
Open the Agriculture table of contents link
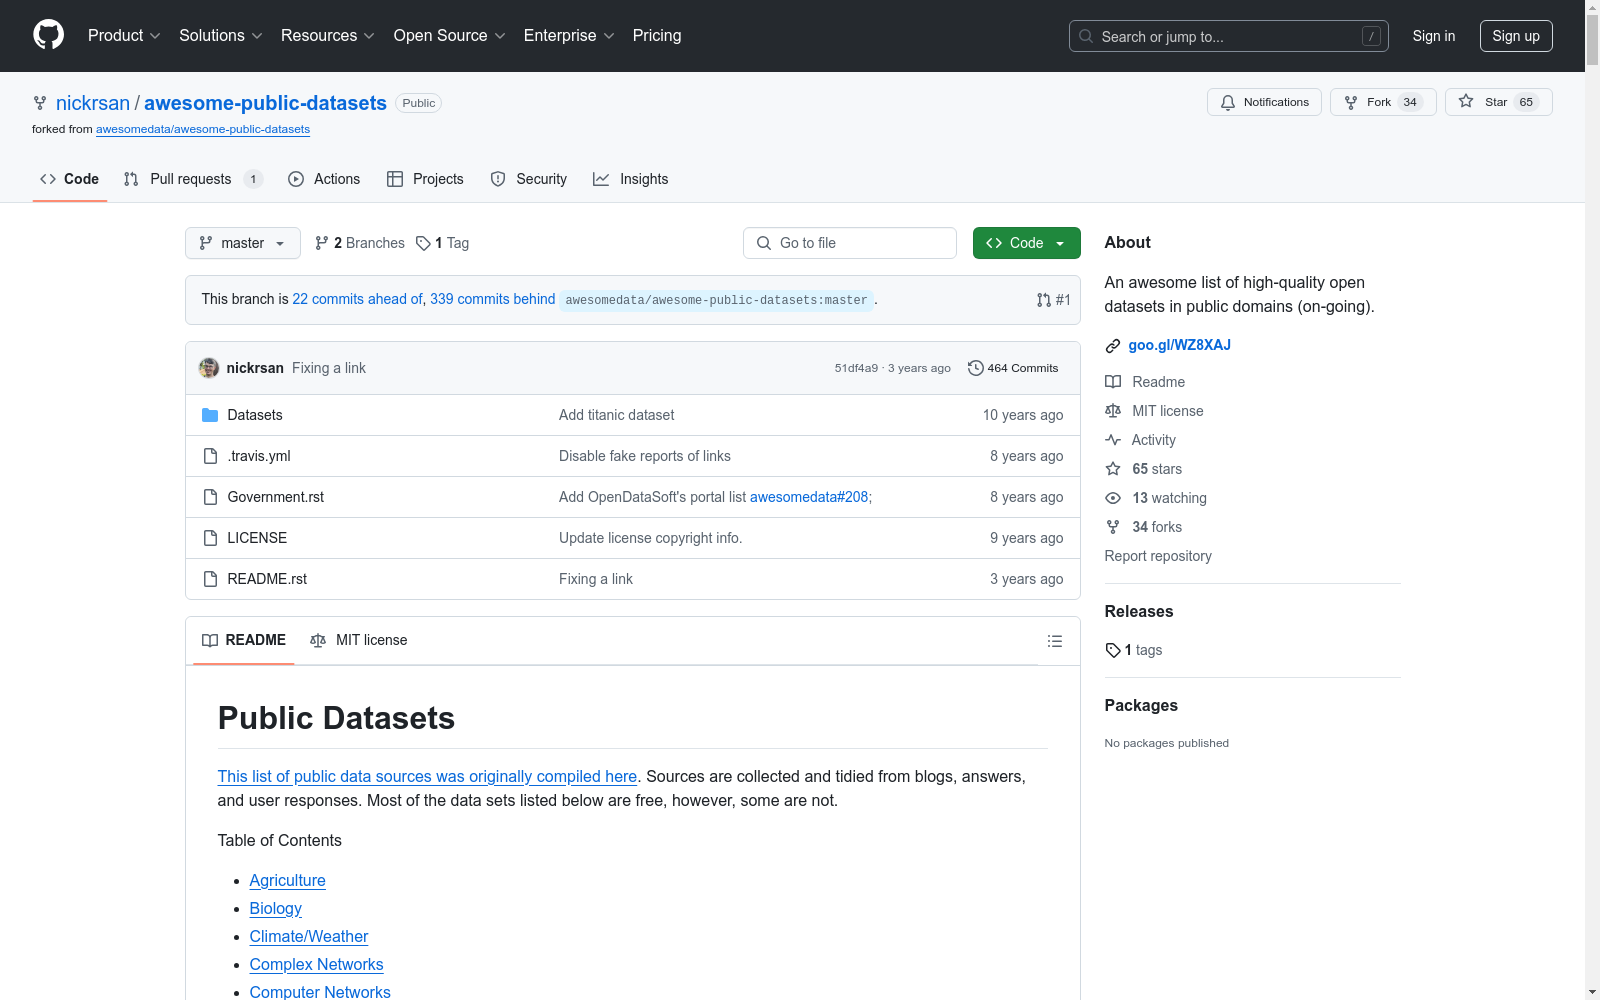coord(288,880)
